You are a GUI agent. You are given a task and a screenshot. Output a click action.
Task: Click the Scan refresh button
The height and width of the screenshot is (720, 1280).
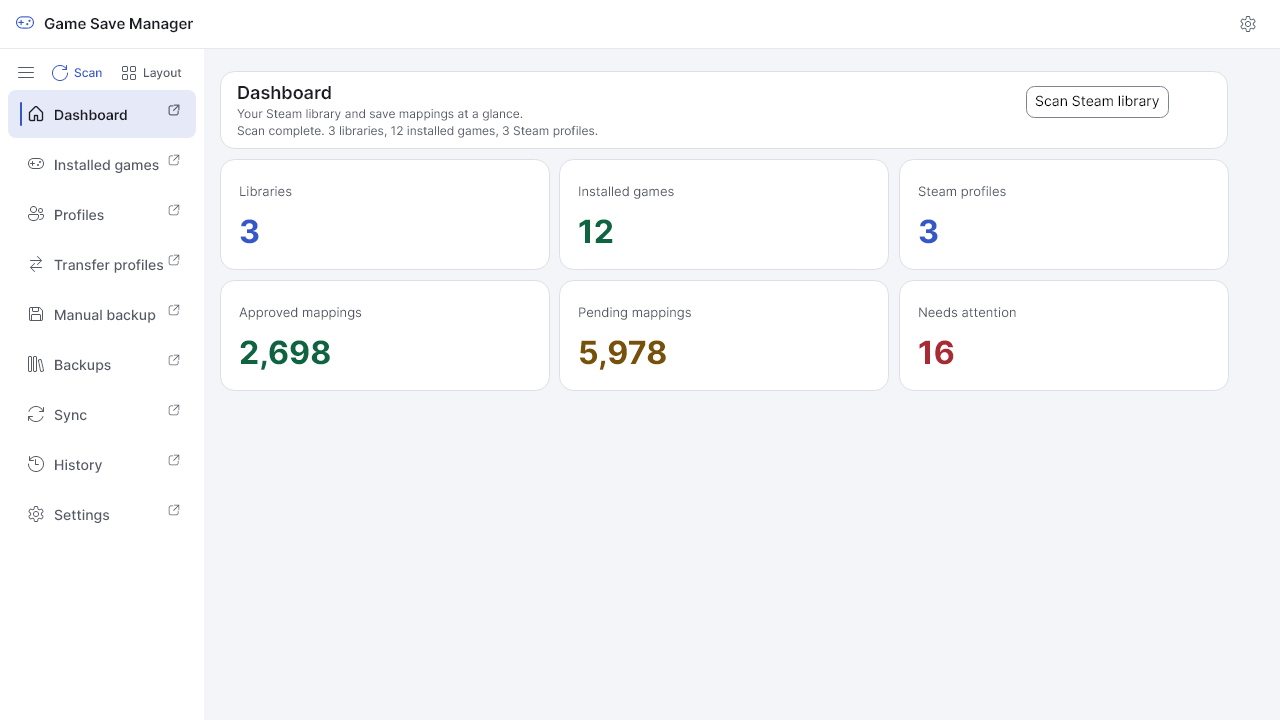(x=77, y=73)
